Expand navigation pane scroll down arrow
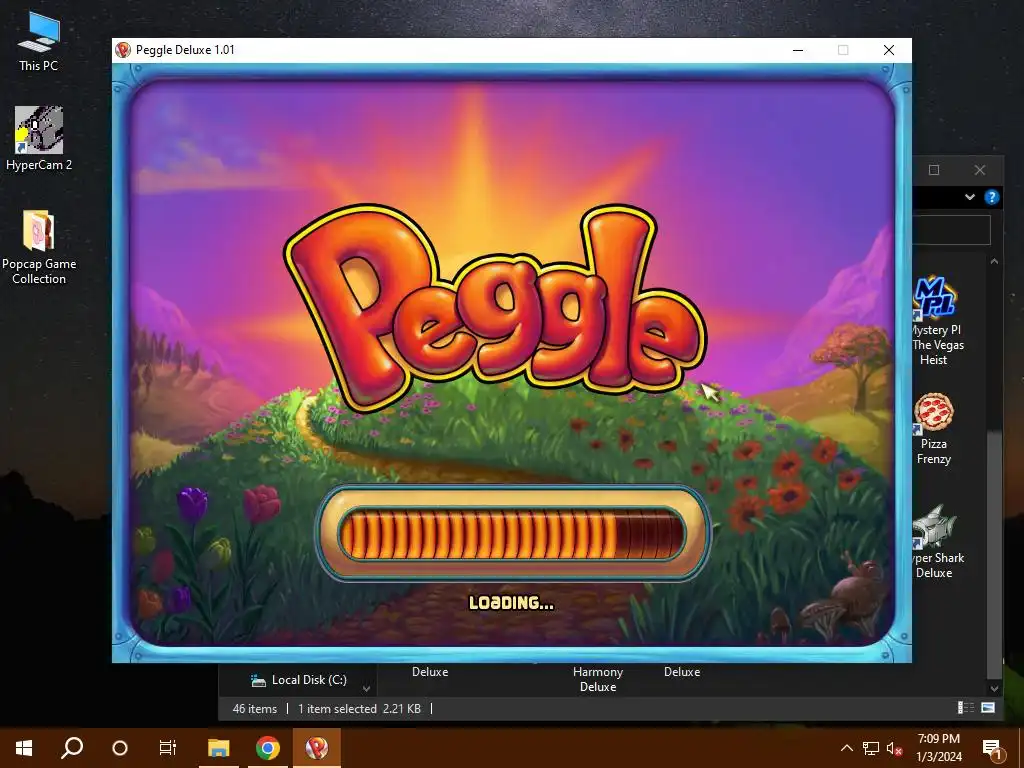 click(x=366, y=688)
